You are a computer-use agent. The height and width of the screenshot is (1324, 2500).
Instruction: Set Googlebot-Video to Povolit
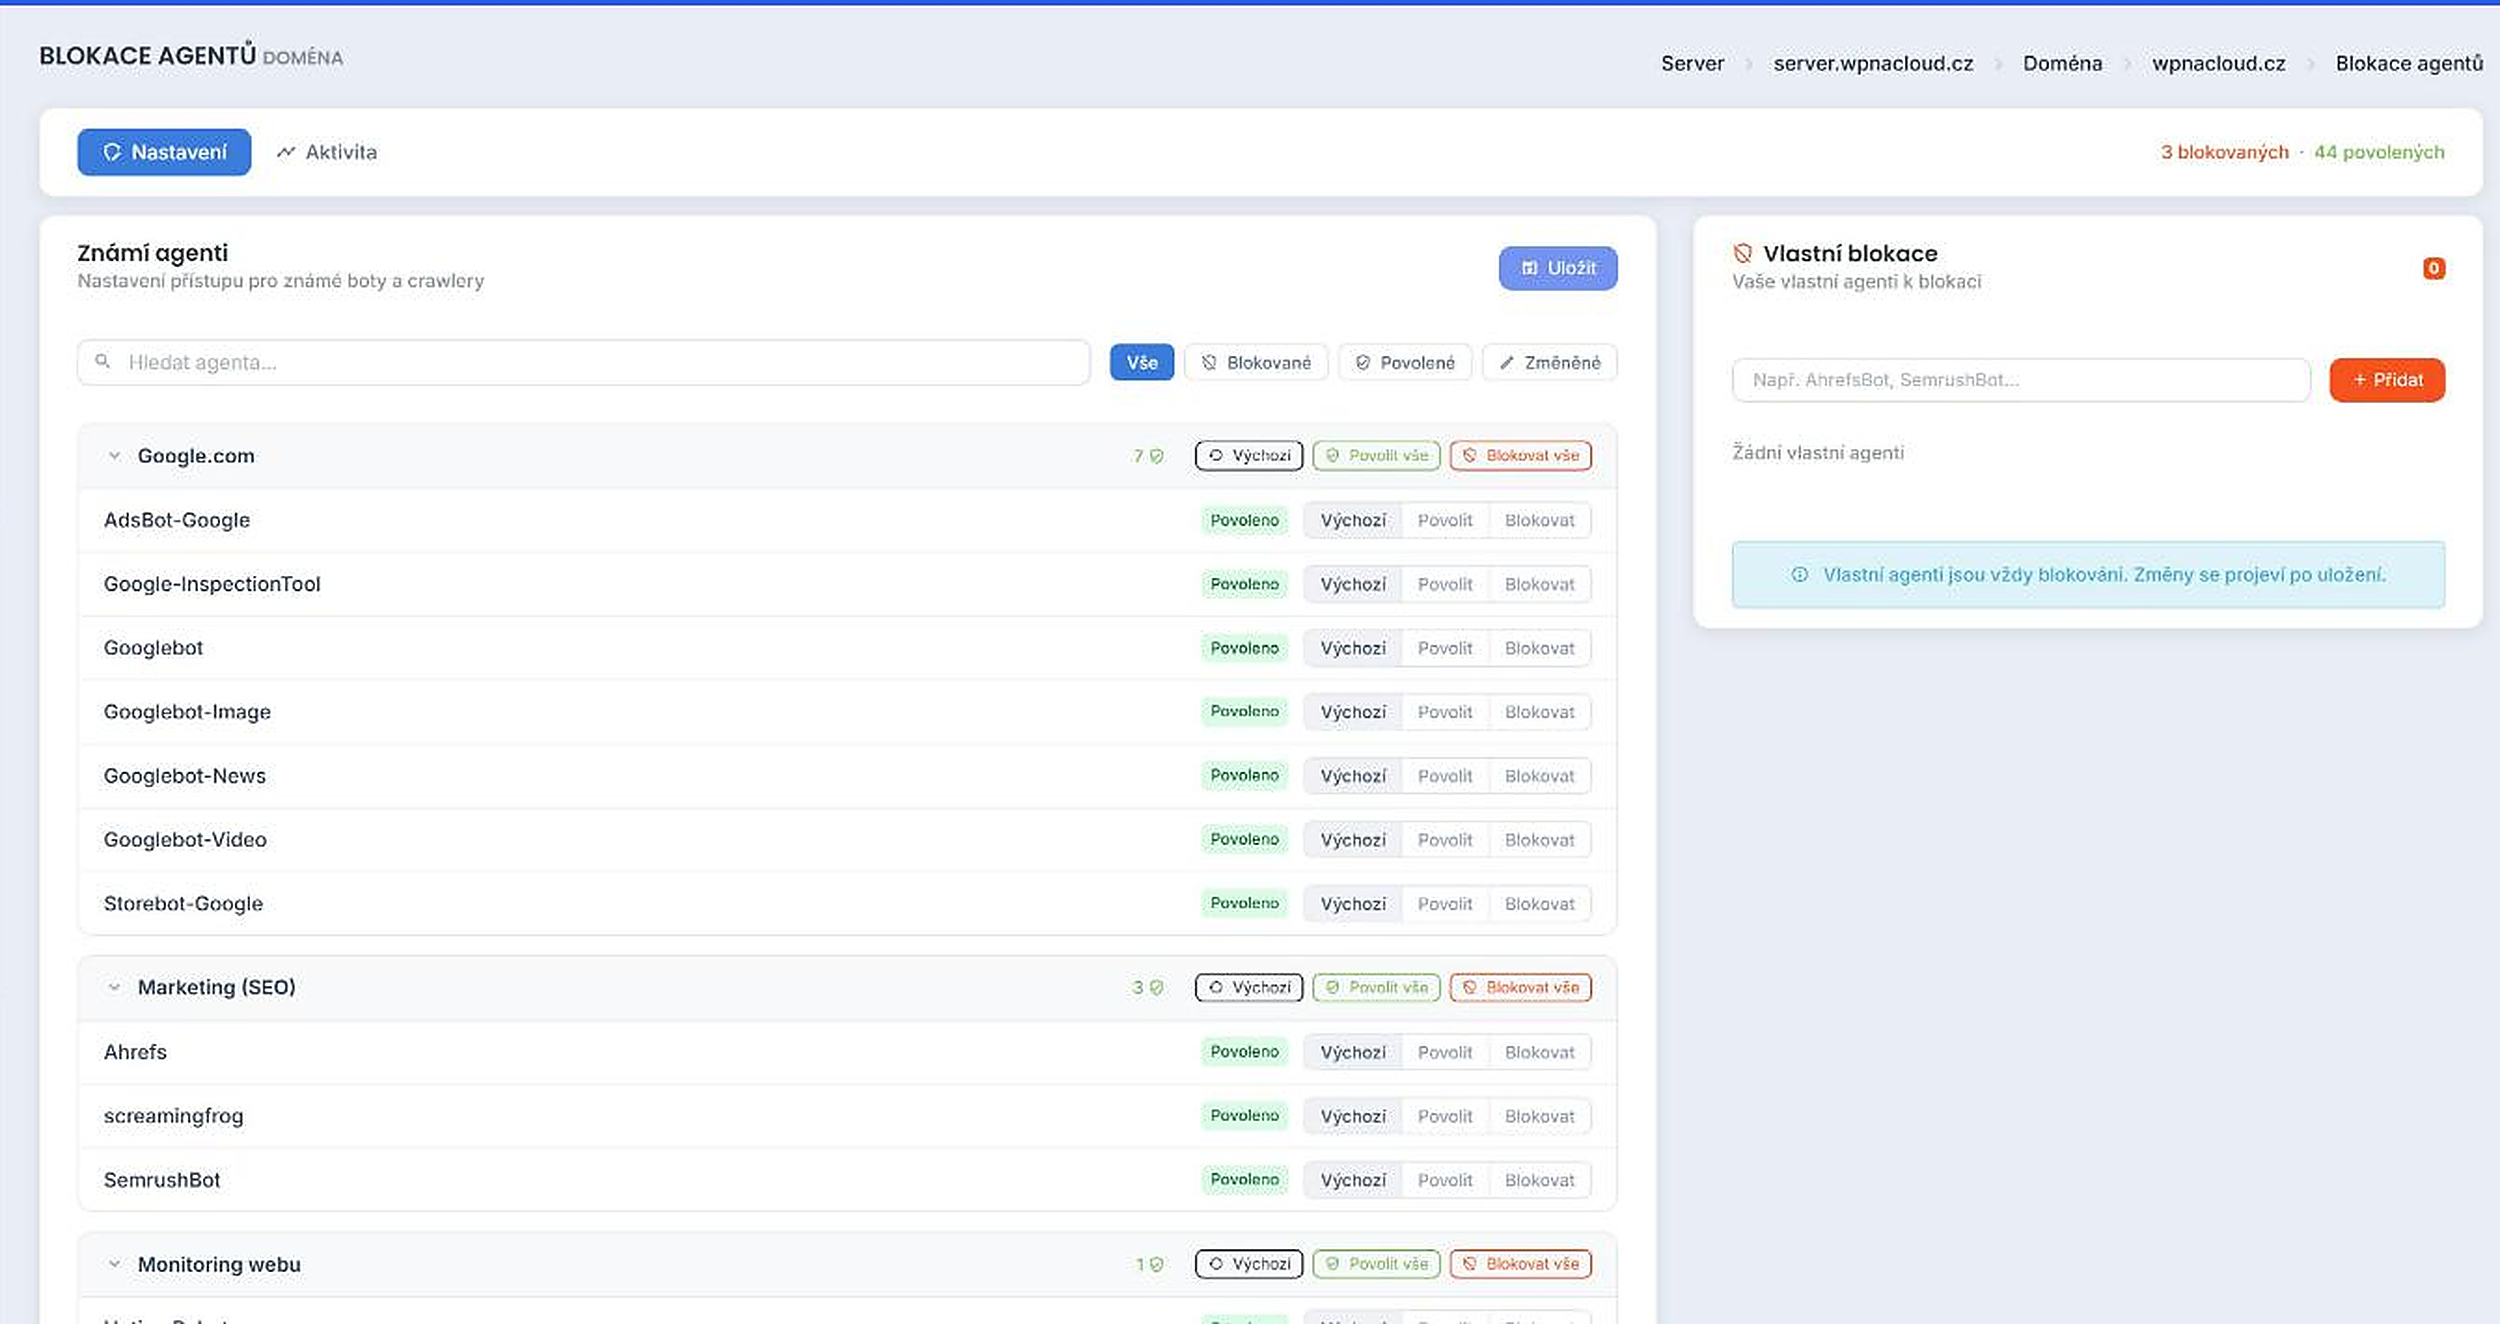tap(1445, 840)
